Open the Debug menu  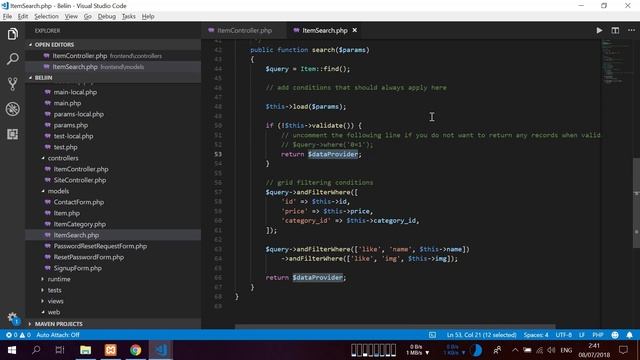[107, 16]
